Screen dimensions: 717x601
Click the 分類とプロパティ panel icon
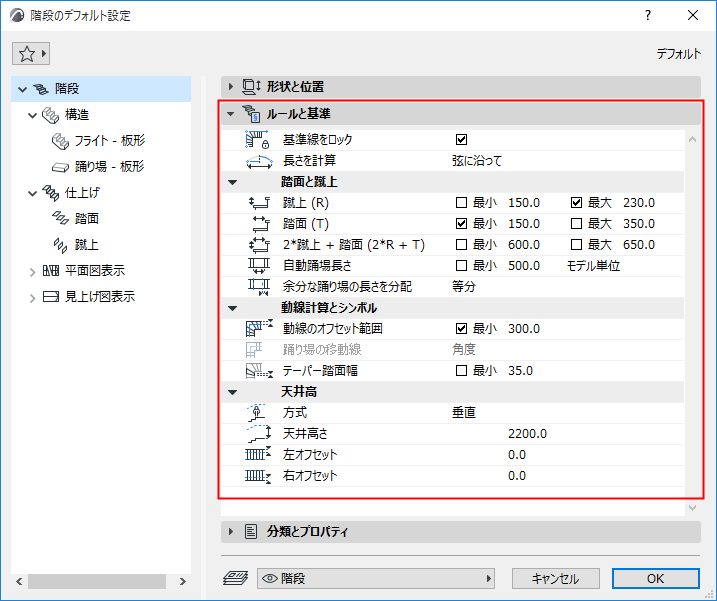point(251,531)
